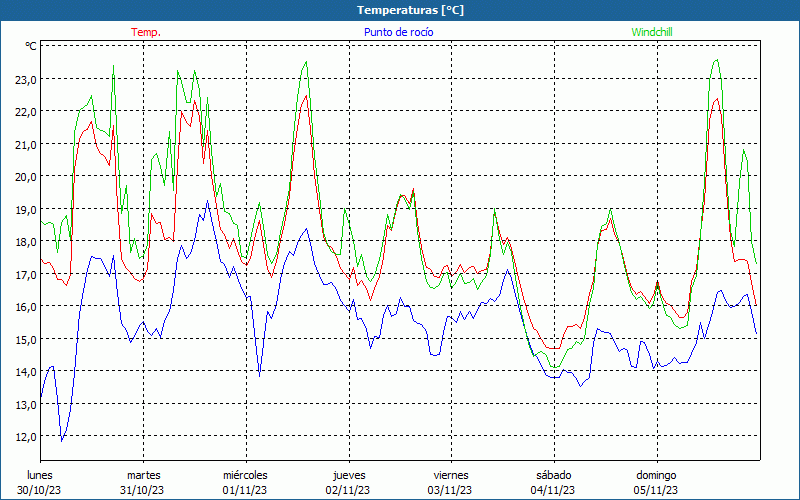This screenshot has height=500, width=800.
Task: Click the 'viernes' day label
Action: point(451,475)
